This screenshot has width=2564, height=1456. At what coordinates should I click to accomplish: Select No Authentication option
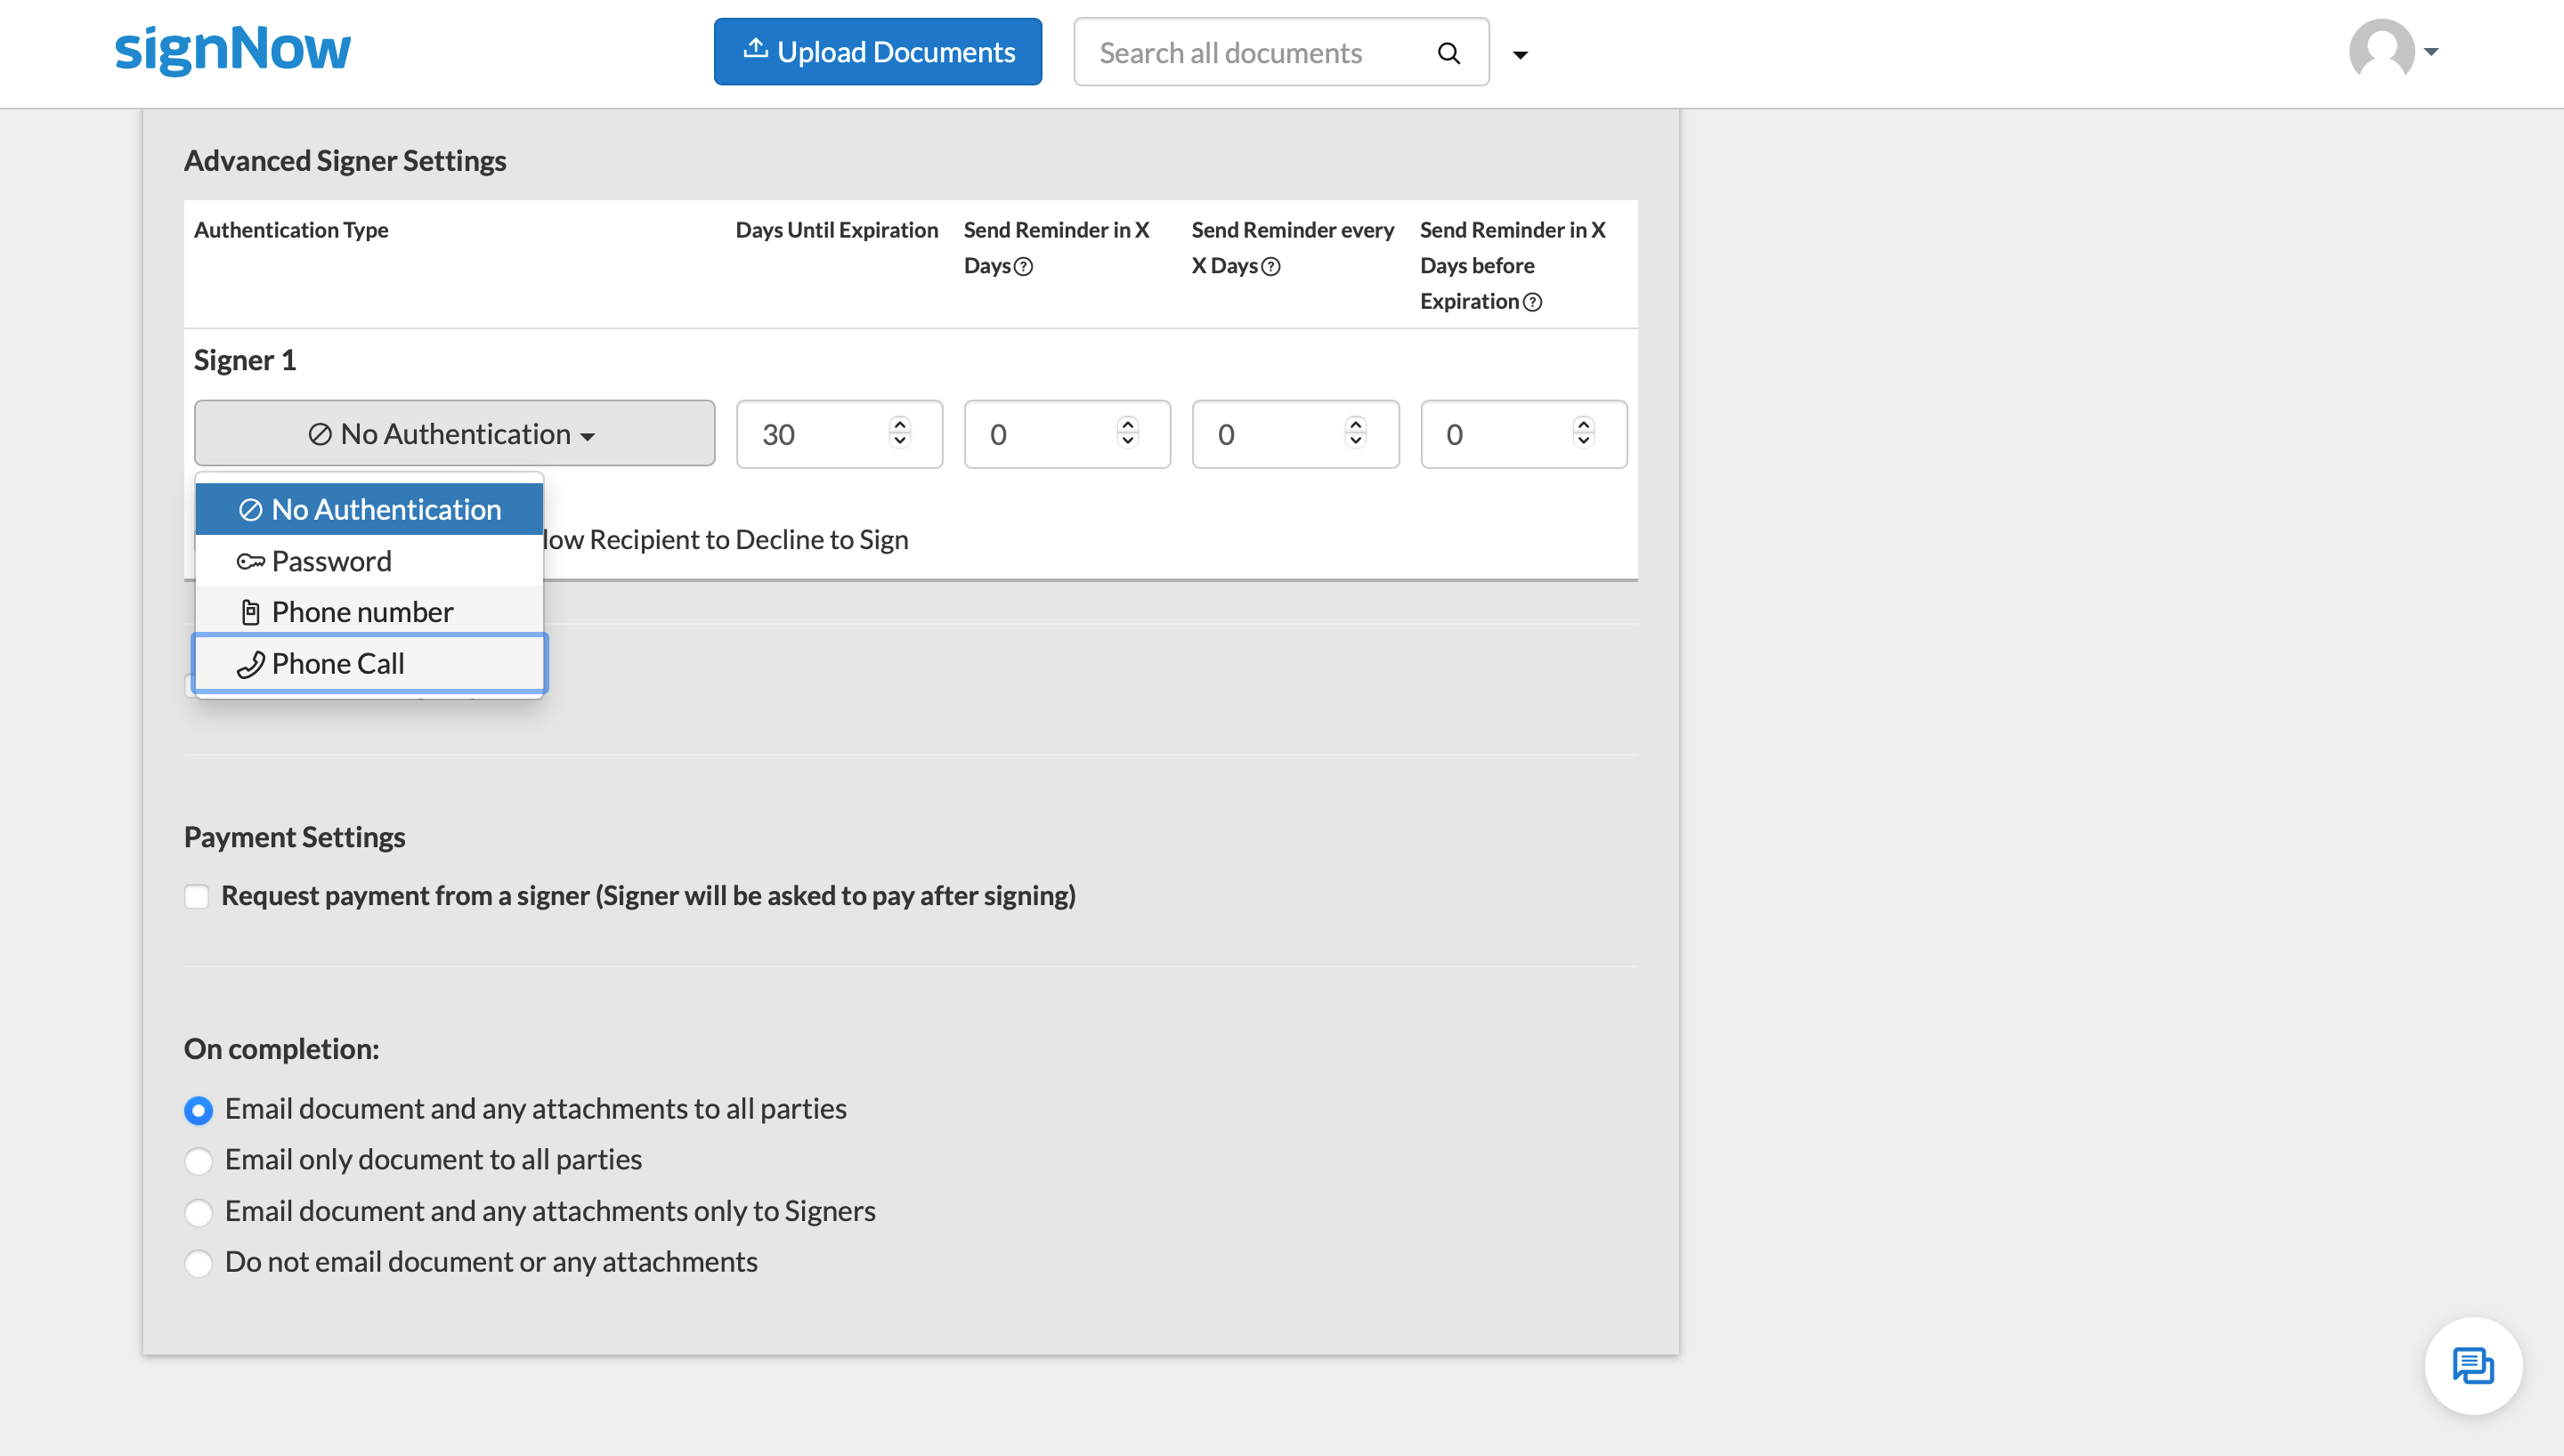pos(368,509)
